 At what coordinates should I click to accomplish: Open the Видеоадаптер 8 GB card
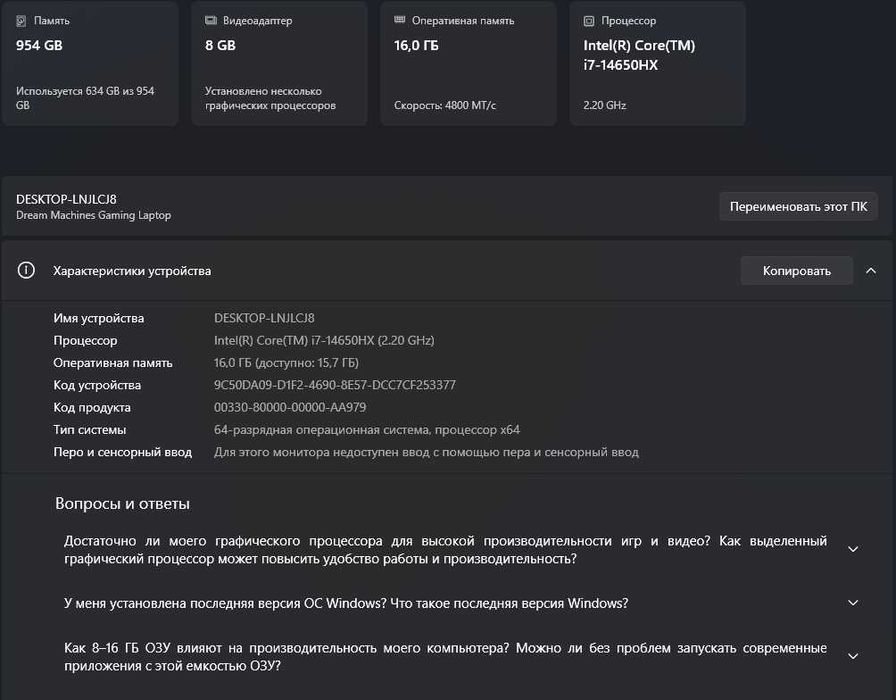point(279,63)
